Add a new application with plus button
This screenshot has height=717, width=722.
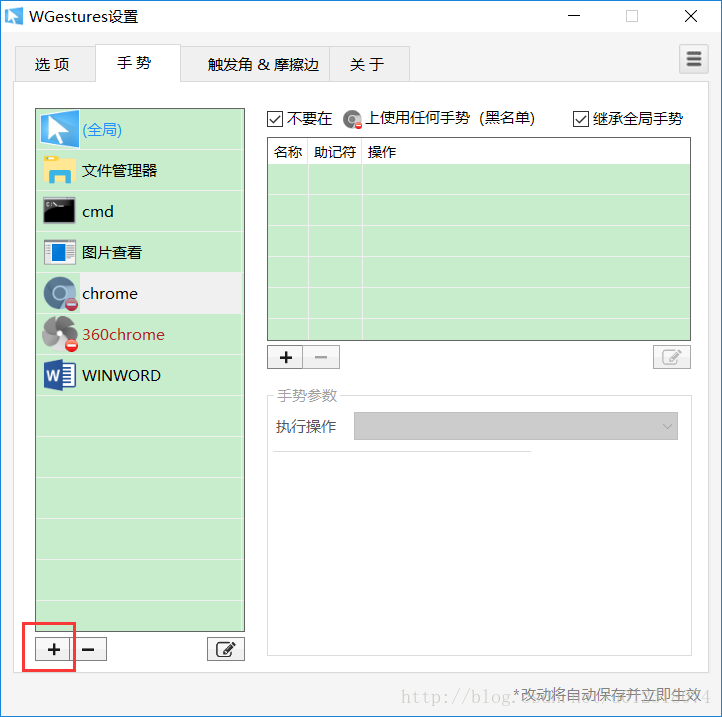[53, 649]
